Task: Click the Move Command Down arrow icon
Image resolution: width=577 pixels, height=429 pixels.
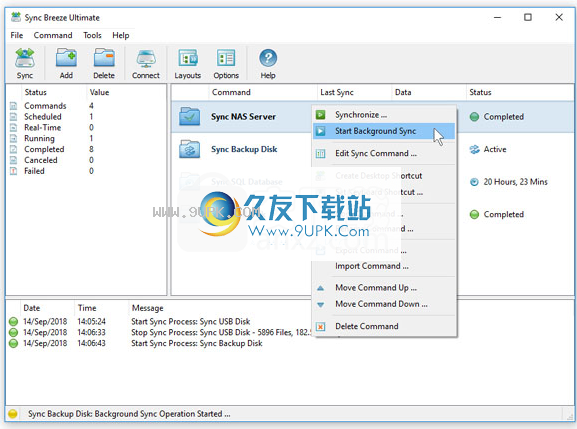Action: [x=321, y=305]
